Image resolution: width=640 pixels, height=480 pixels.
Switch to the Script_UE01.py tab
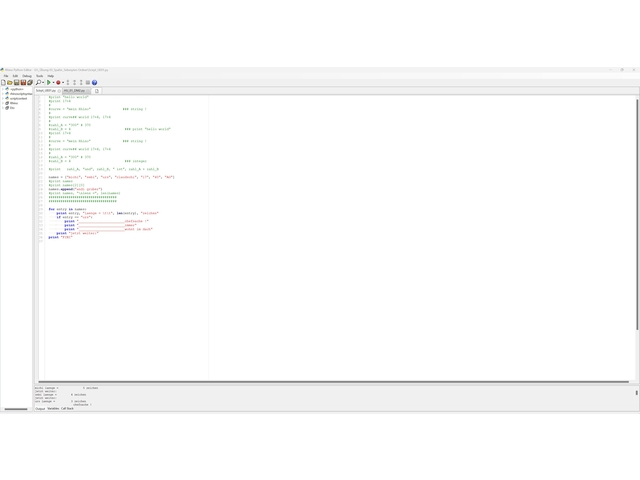click(x=46, y=91)
